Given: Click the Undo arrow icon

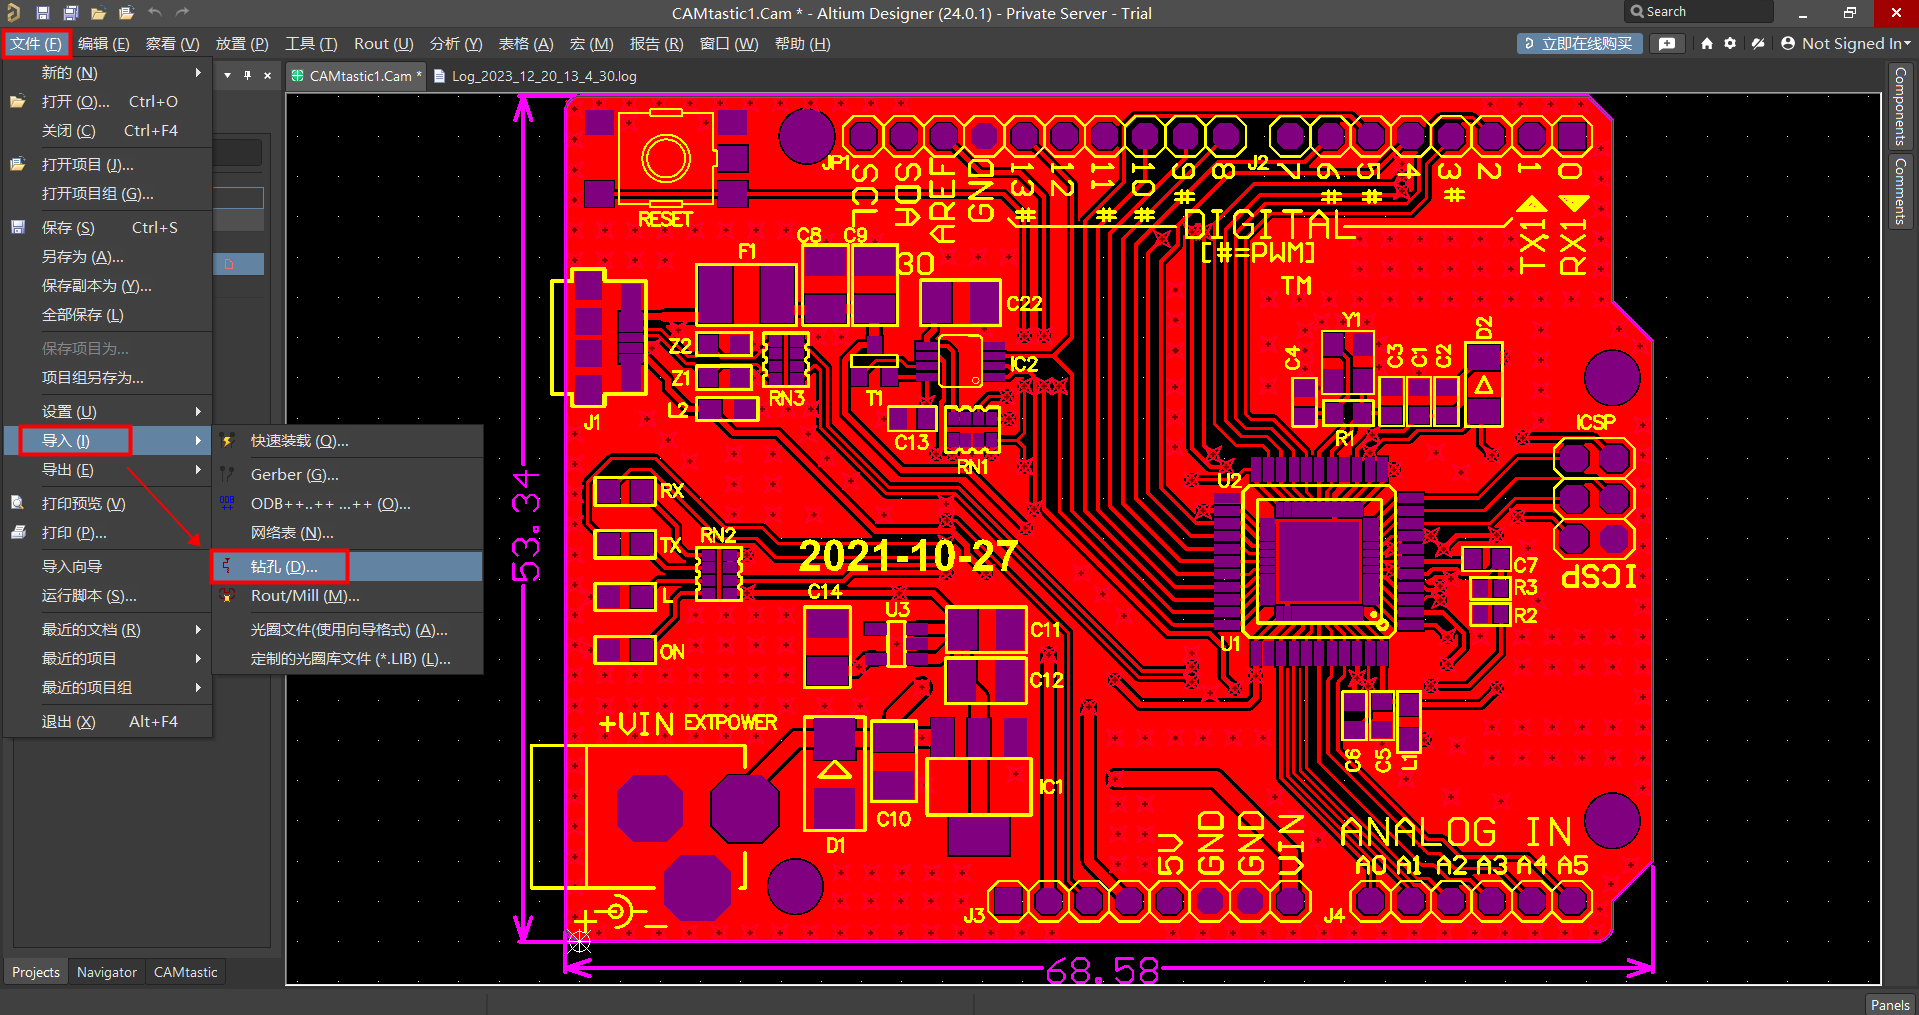Looking at the screenshot, I should click(x=155, y=13).
